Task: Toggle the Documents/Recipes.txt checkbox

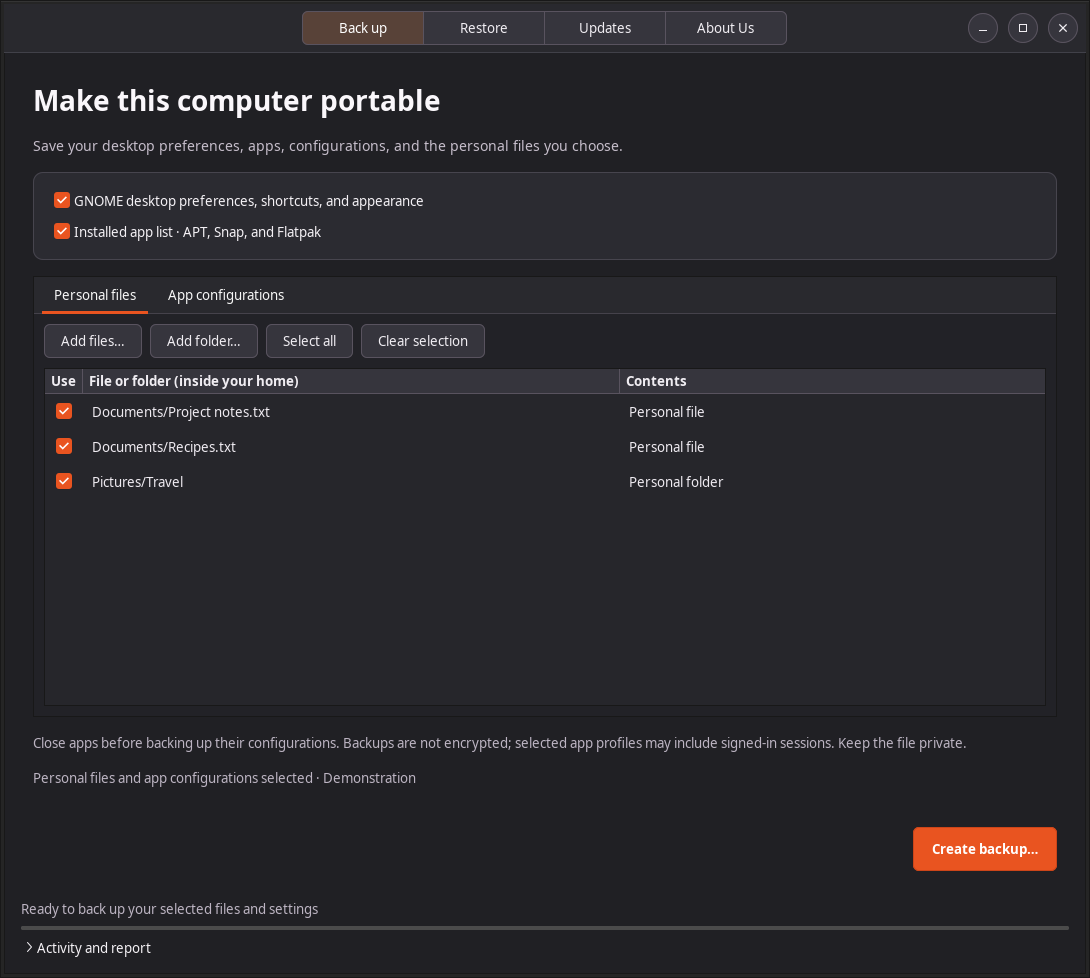Action: click(x=64, y=446)
